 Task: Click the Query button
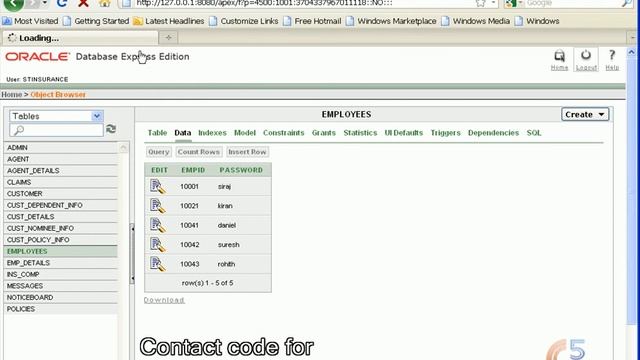click(x=158, y=152)
